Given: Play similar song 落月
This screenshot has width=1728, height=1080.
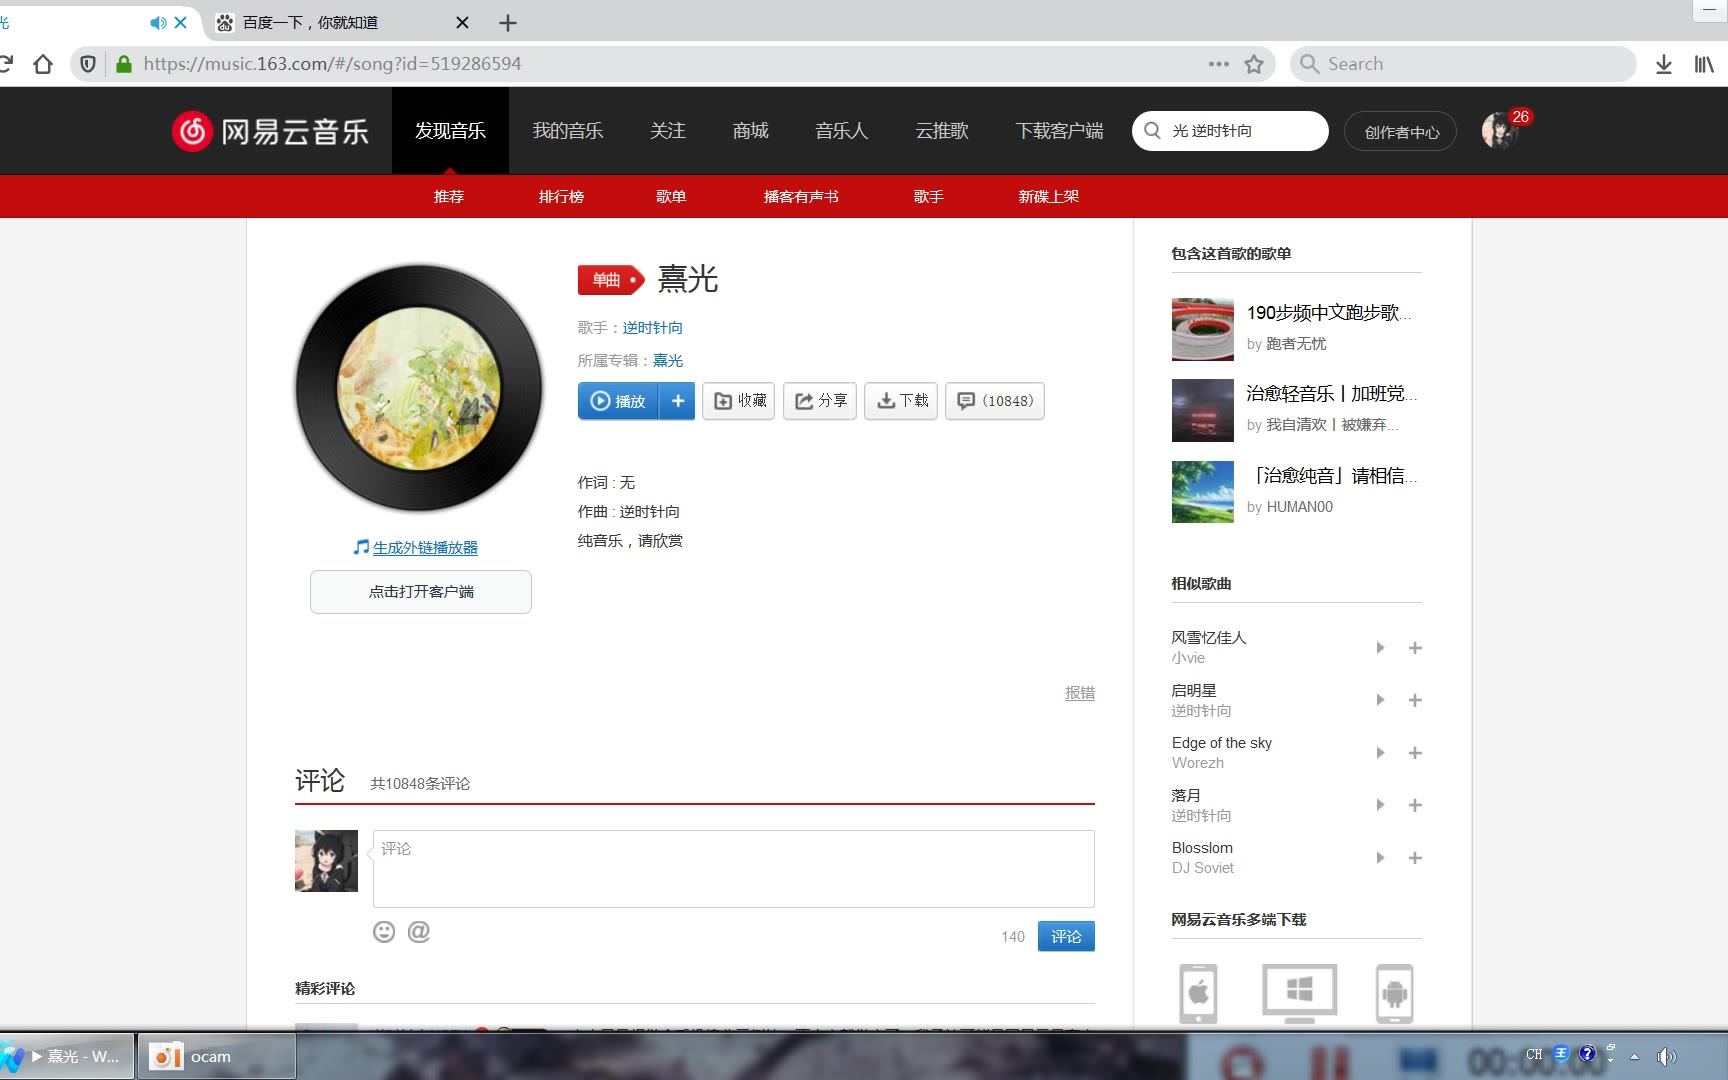Looking at the screenshot, I should point(1380,805).
